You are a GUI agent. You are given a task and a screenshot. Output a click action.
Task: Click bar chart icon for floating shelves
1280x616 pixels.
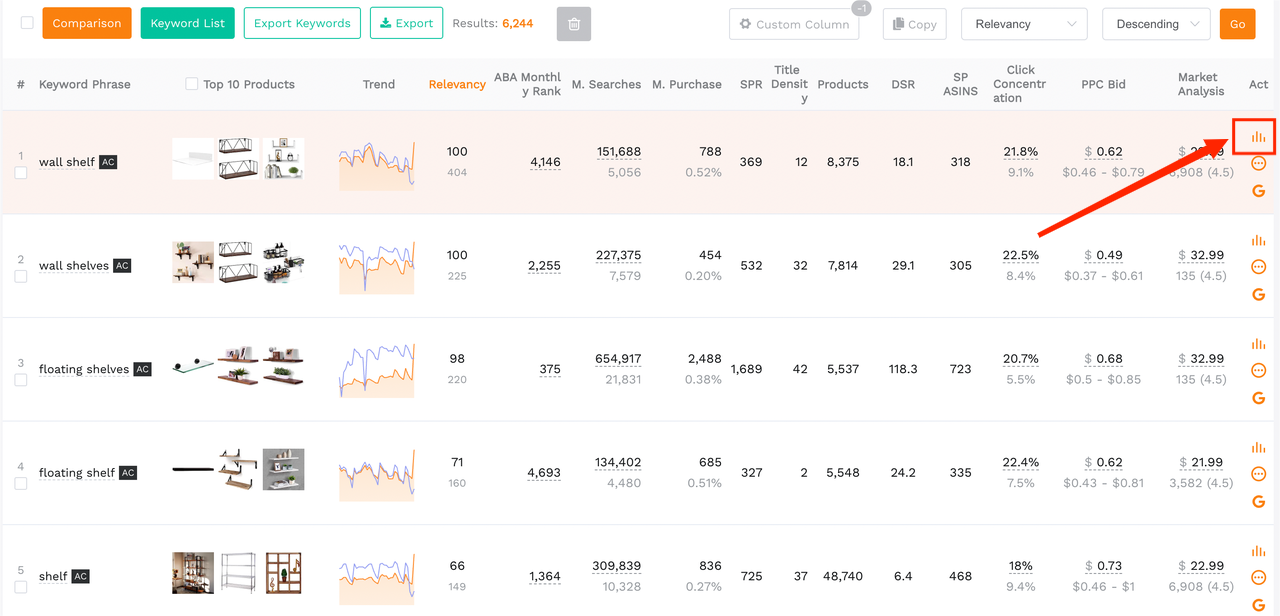coord(1258,344)
